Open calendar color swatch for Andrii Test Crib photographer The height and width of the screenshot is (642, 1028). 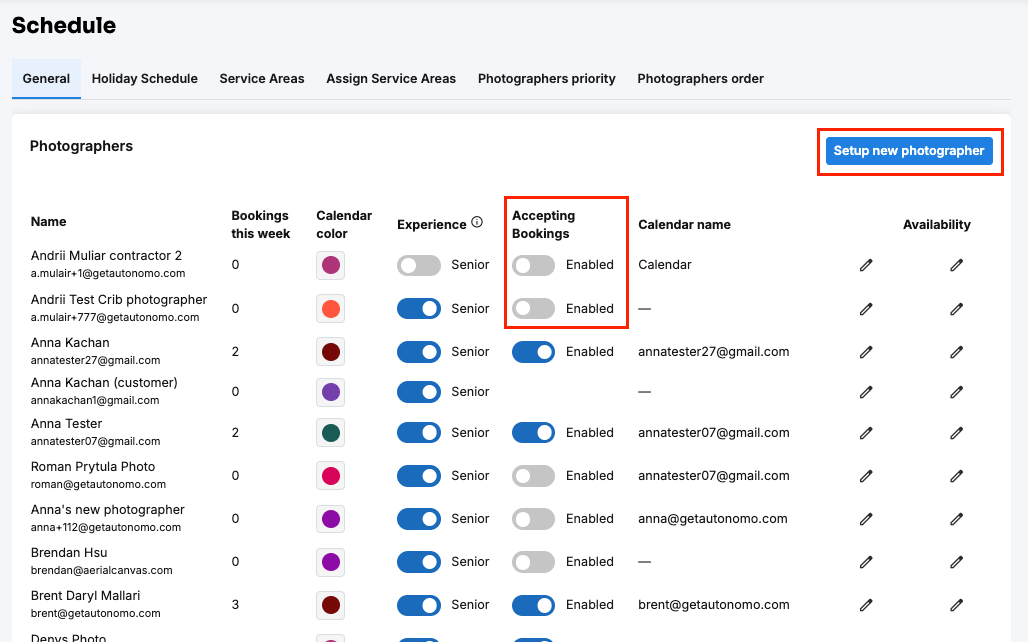click(330, 309)
